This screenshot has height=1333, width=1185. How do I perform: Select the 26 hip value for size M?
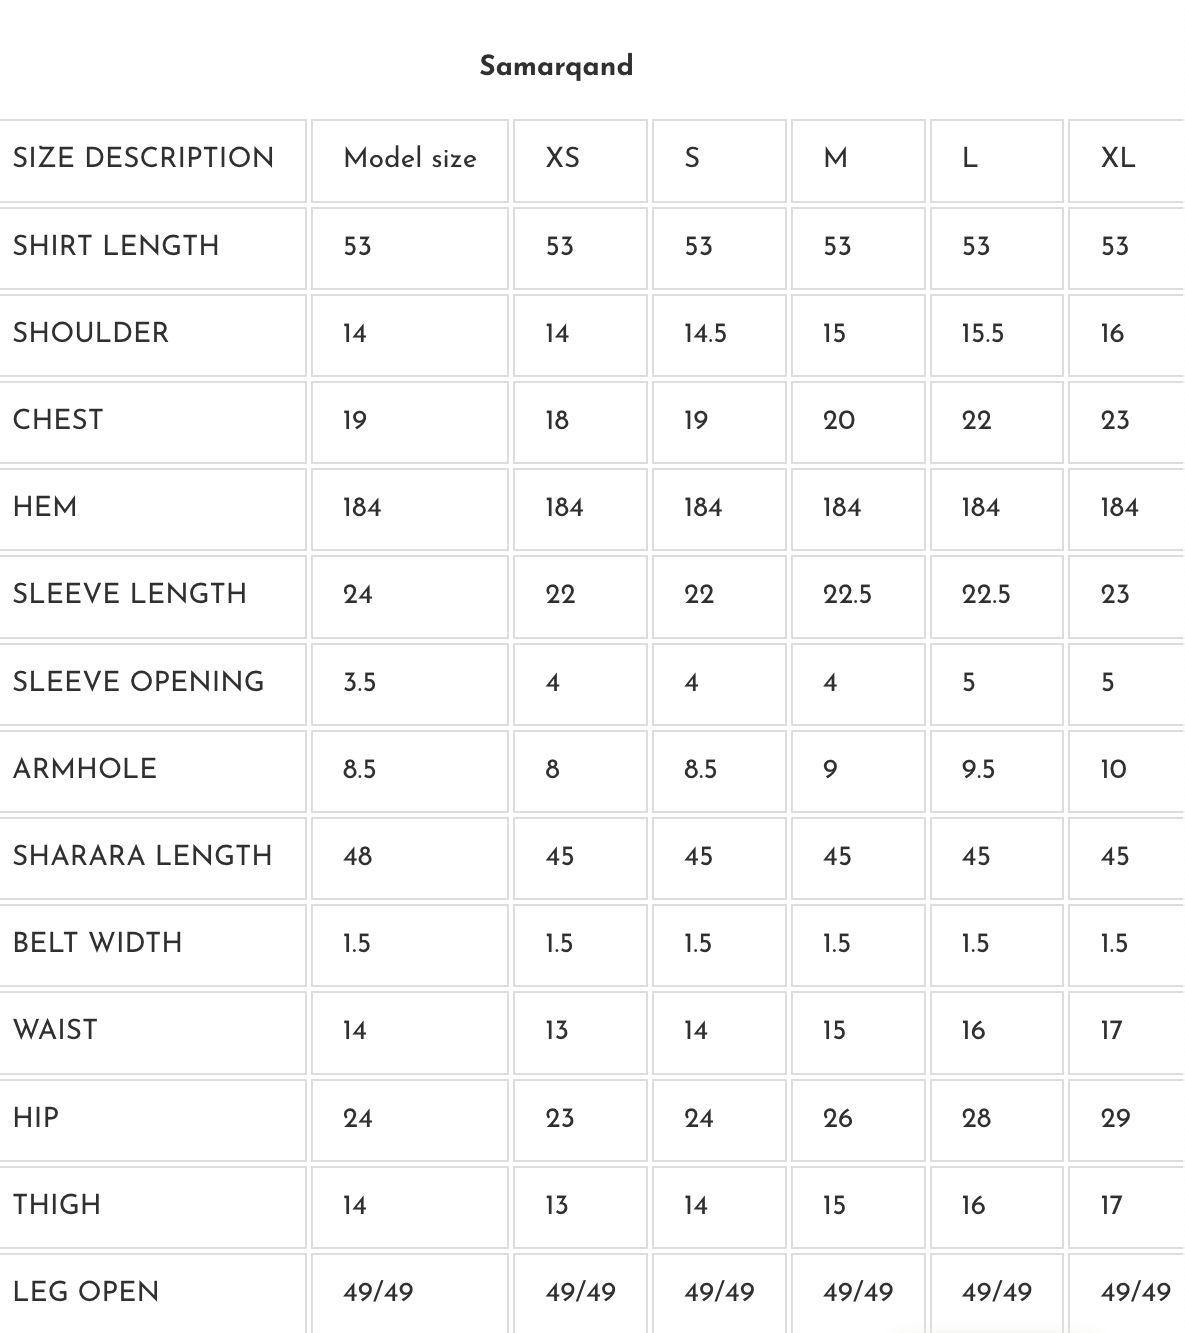pyautogui.click(x=838, y=1118)
